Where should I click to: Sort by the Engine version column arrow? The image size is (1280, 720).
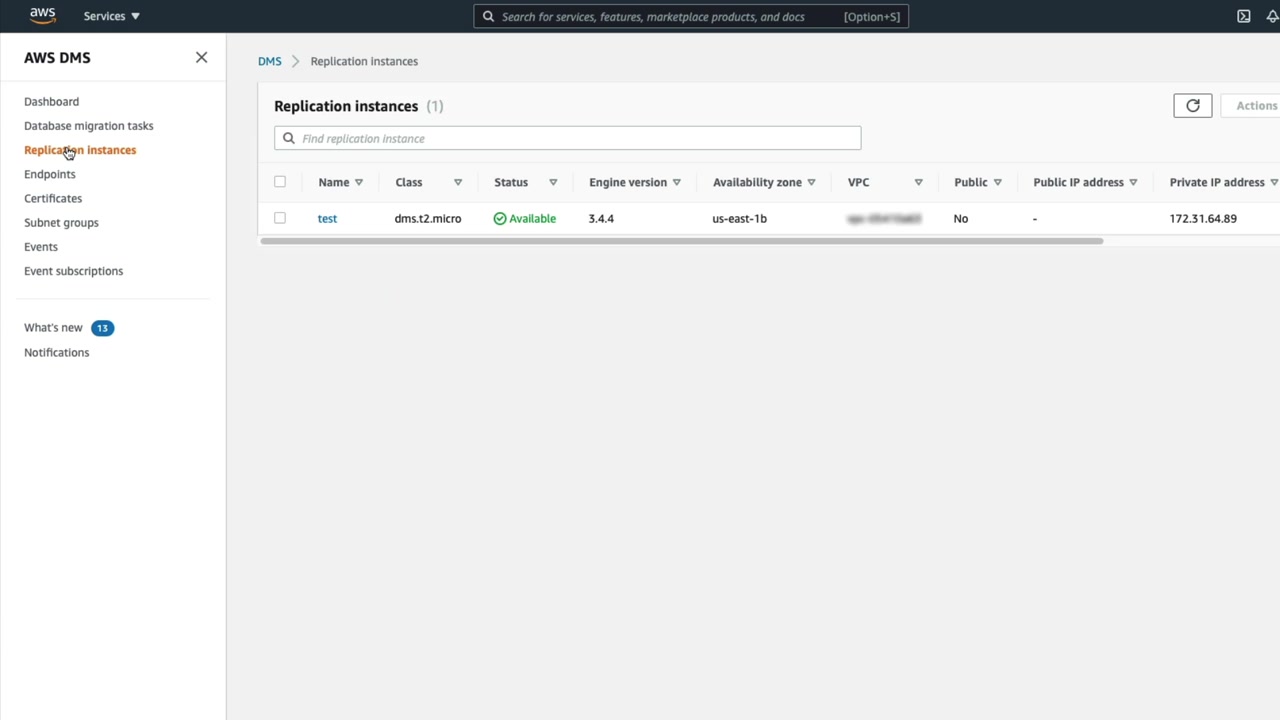click(677, 182)
